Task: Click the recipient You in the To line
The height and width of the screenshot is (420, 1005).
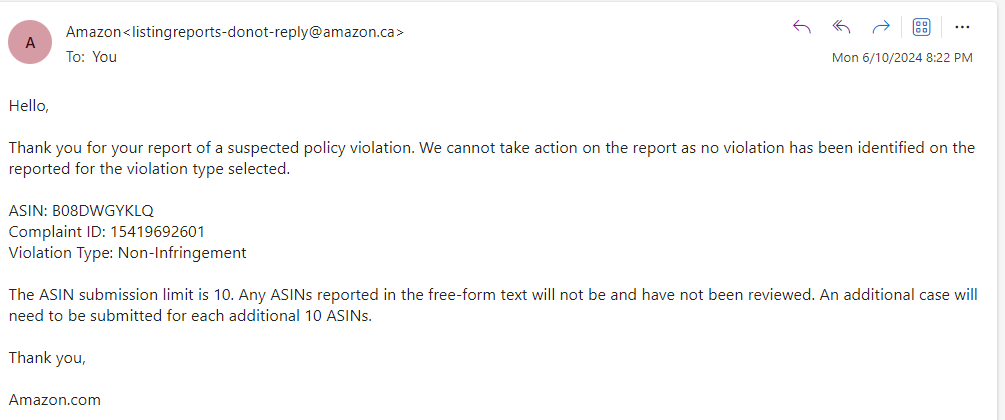Action: click(104, 57)
